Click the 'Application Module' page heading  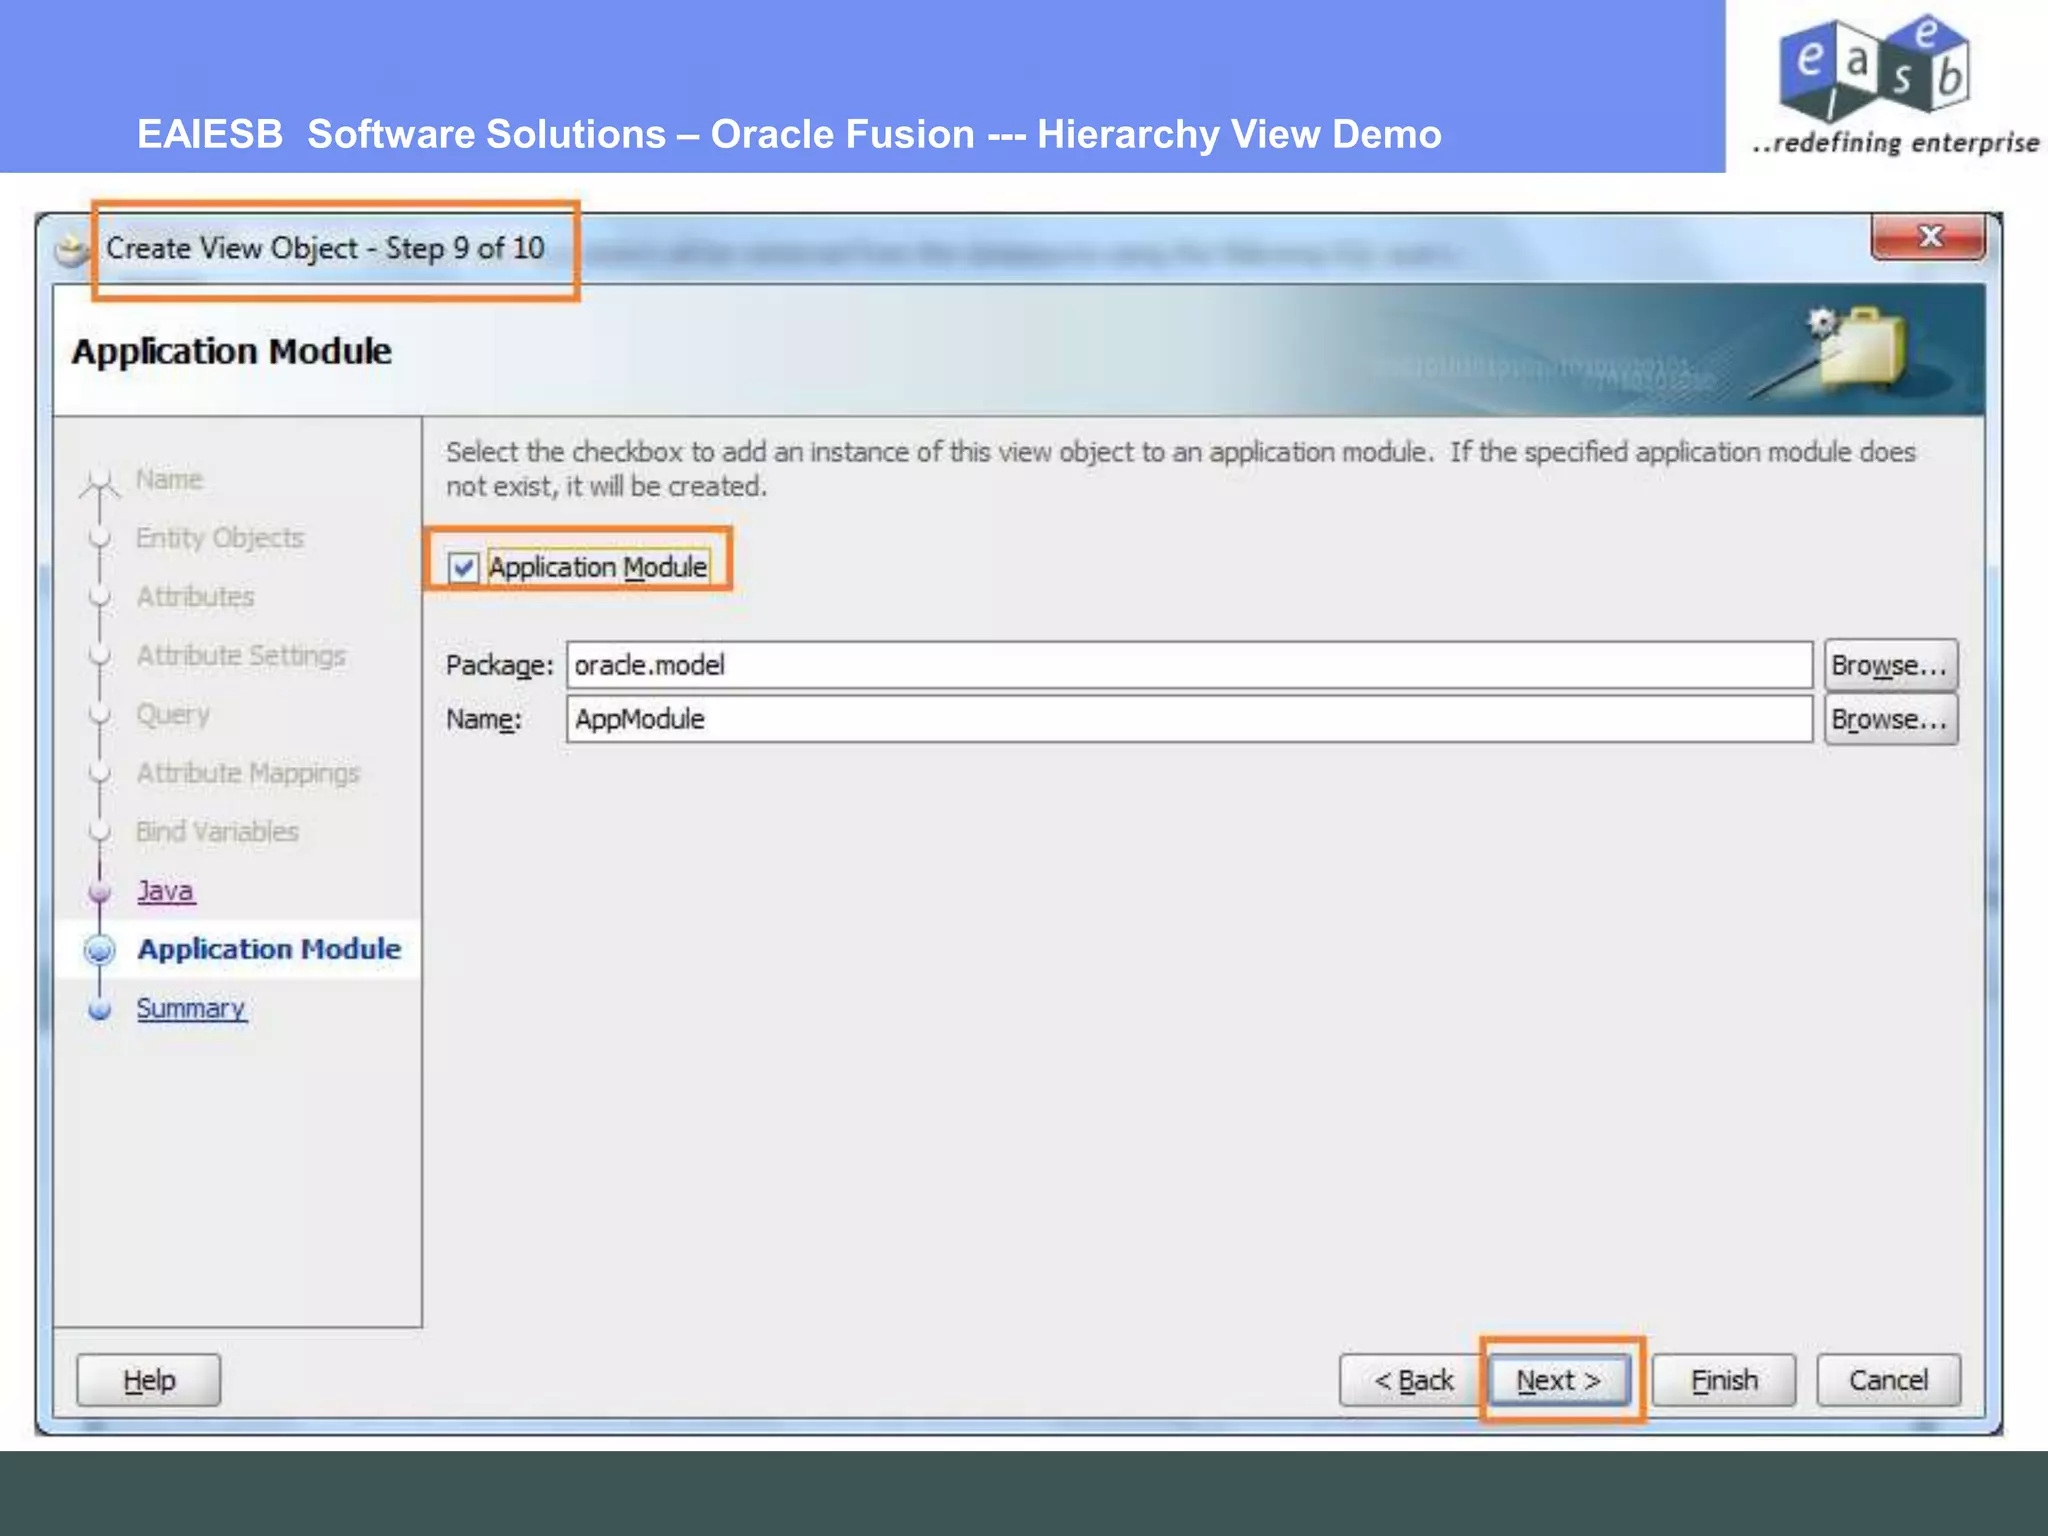point(232,351)
